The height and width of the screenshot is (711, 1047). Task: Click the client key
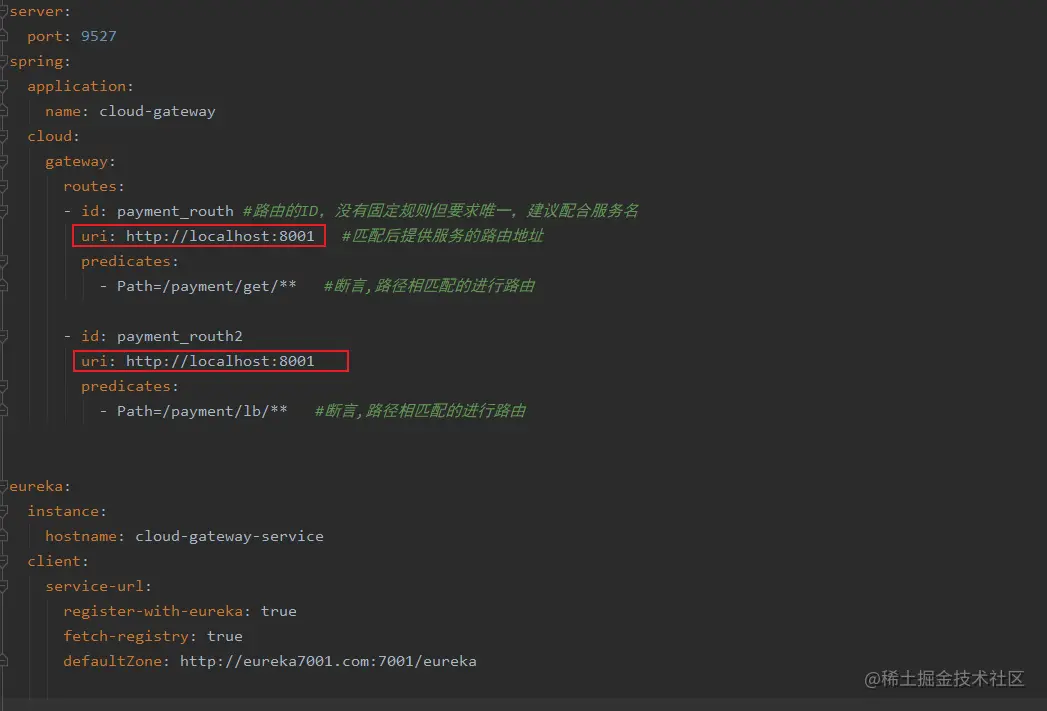(54, 561)
